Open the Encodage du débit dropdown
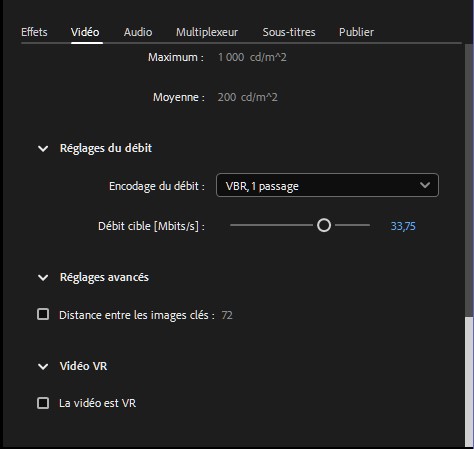 coord(327,185)
